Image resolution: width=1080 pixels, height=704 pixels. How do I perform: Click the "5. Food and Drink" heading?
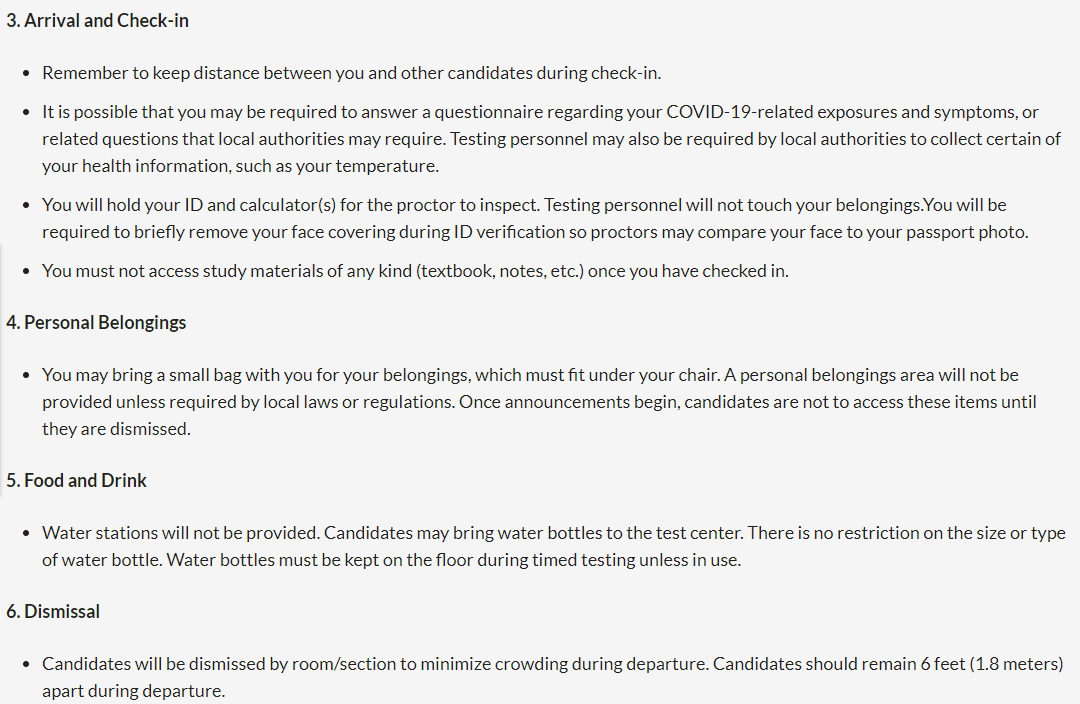[x=76, y=480]
